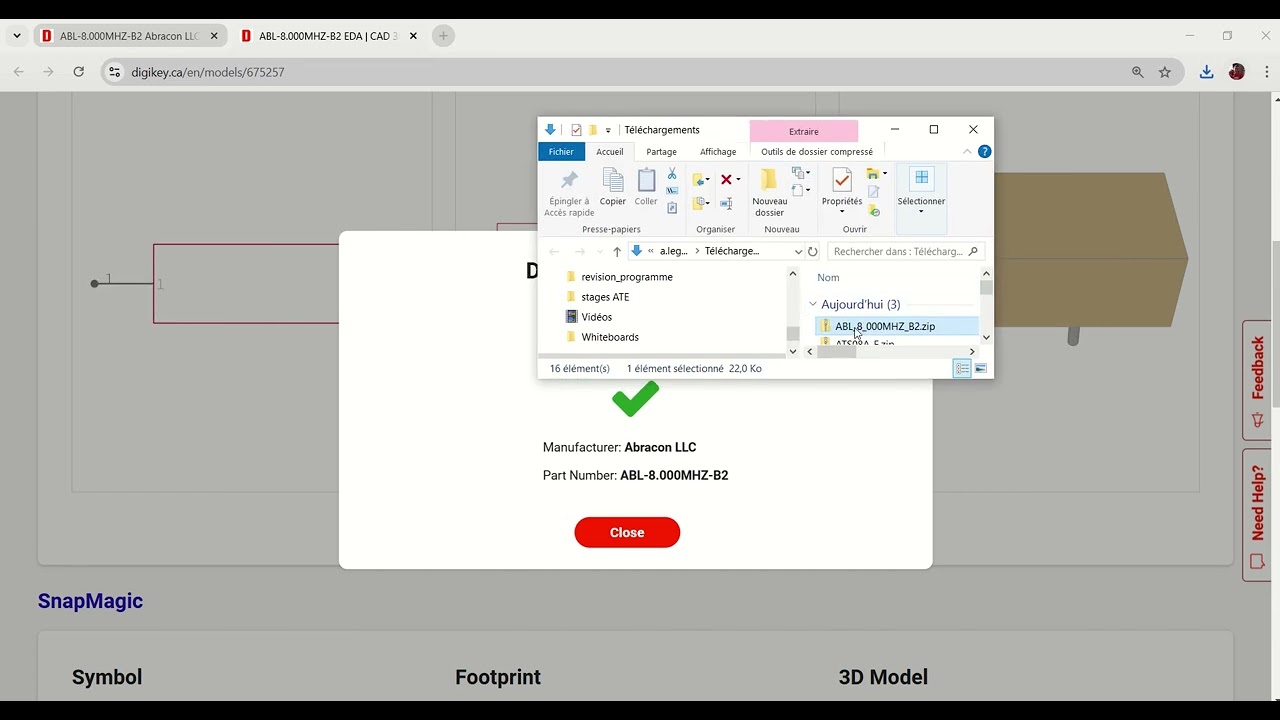Image resolution: width=1280 pixels, height=720 pixels.
Task: Open the Move to dropdown arrow
Action: click(708, 181)
